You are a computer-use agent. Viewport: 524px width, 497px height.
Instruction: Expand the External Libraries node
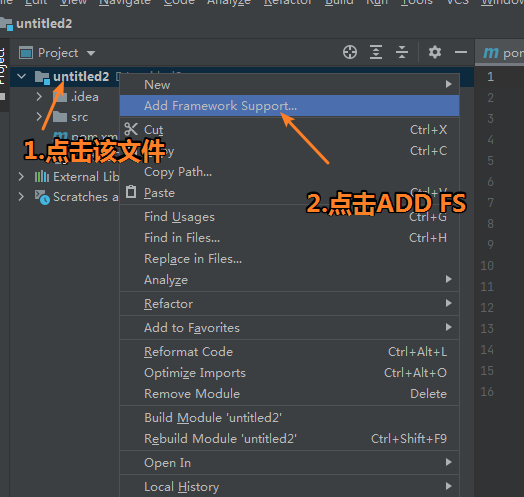(21, 176)
